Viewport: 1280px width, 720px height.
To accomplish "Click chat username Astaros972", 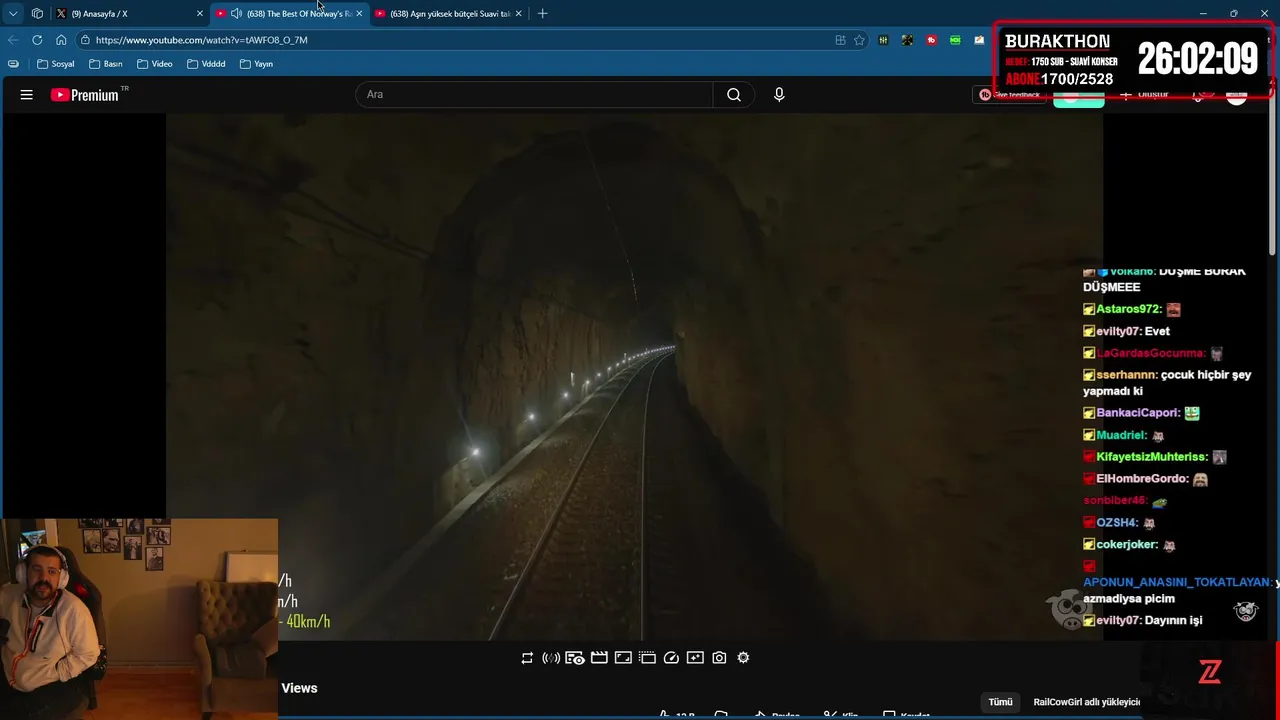I will click(x=1129, y=309).
